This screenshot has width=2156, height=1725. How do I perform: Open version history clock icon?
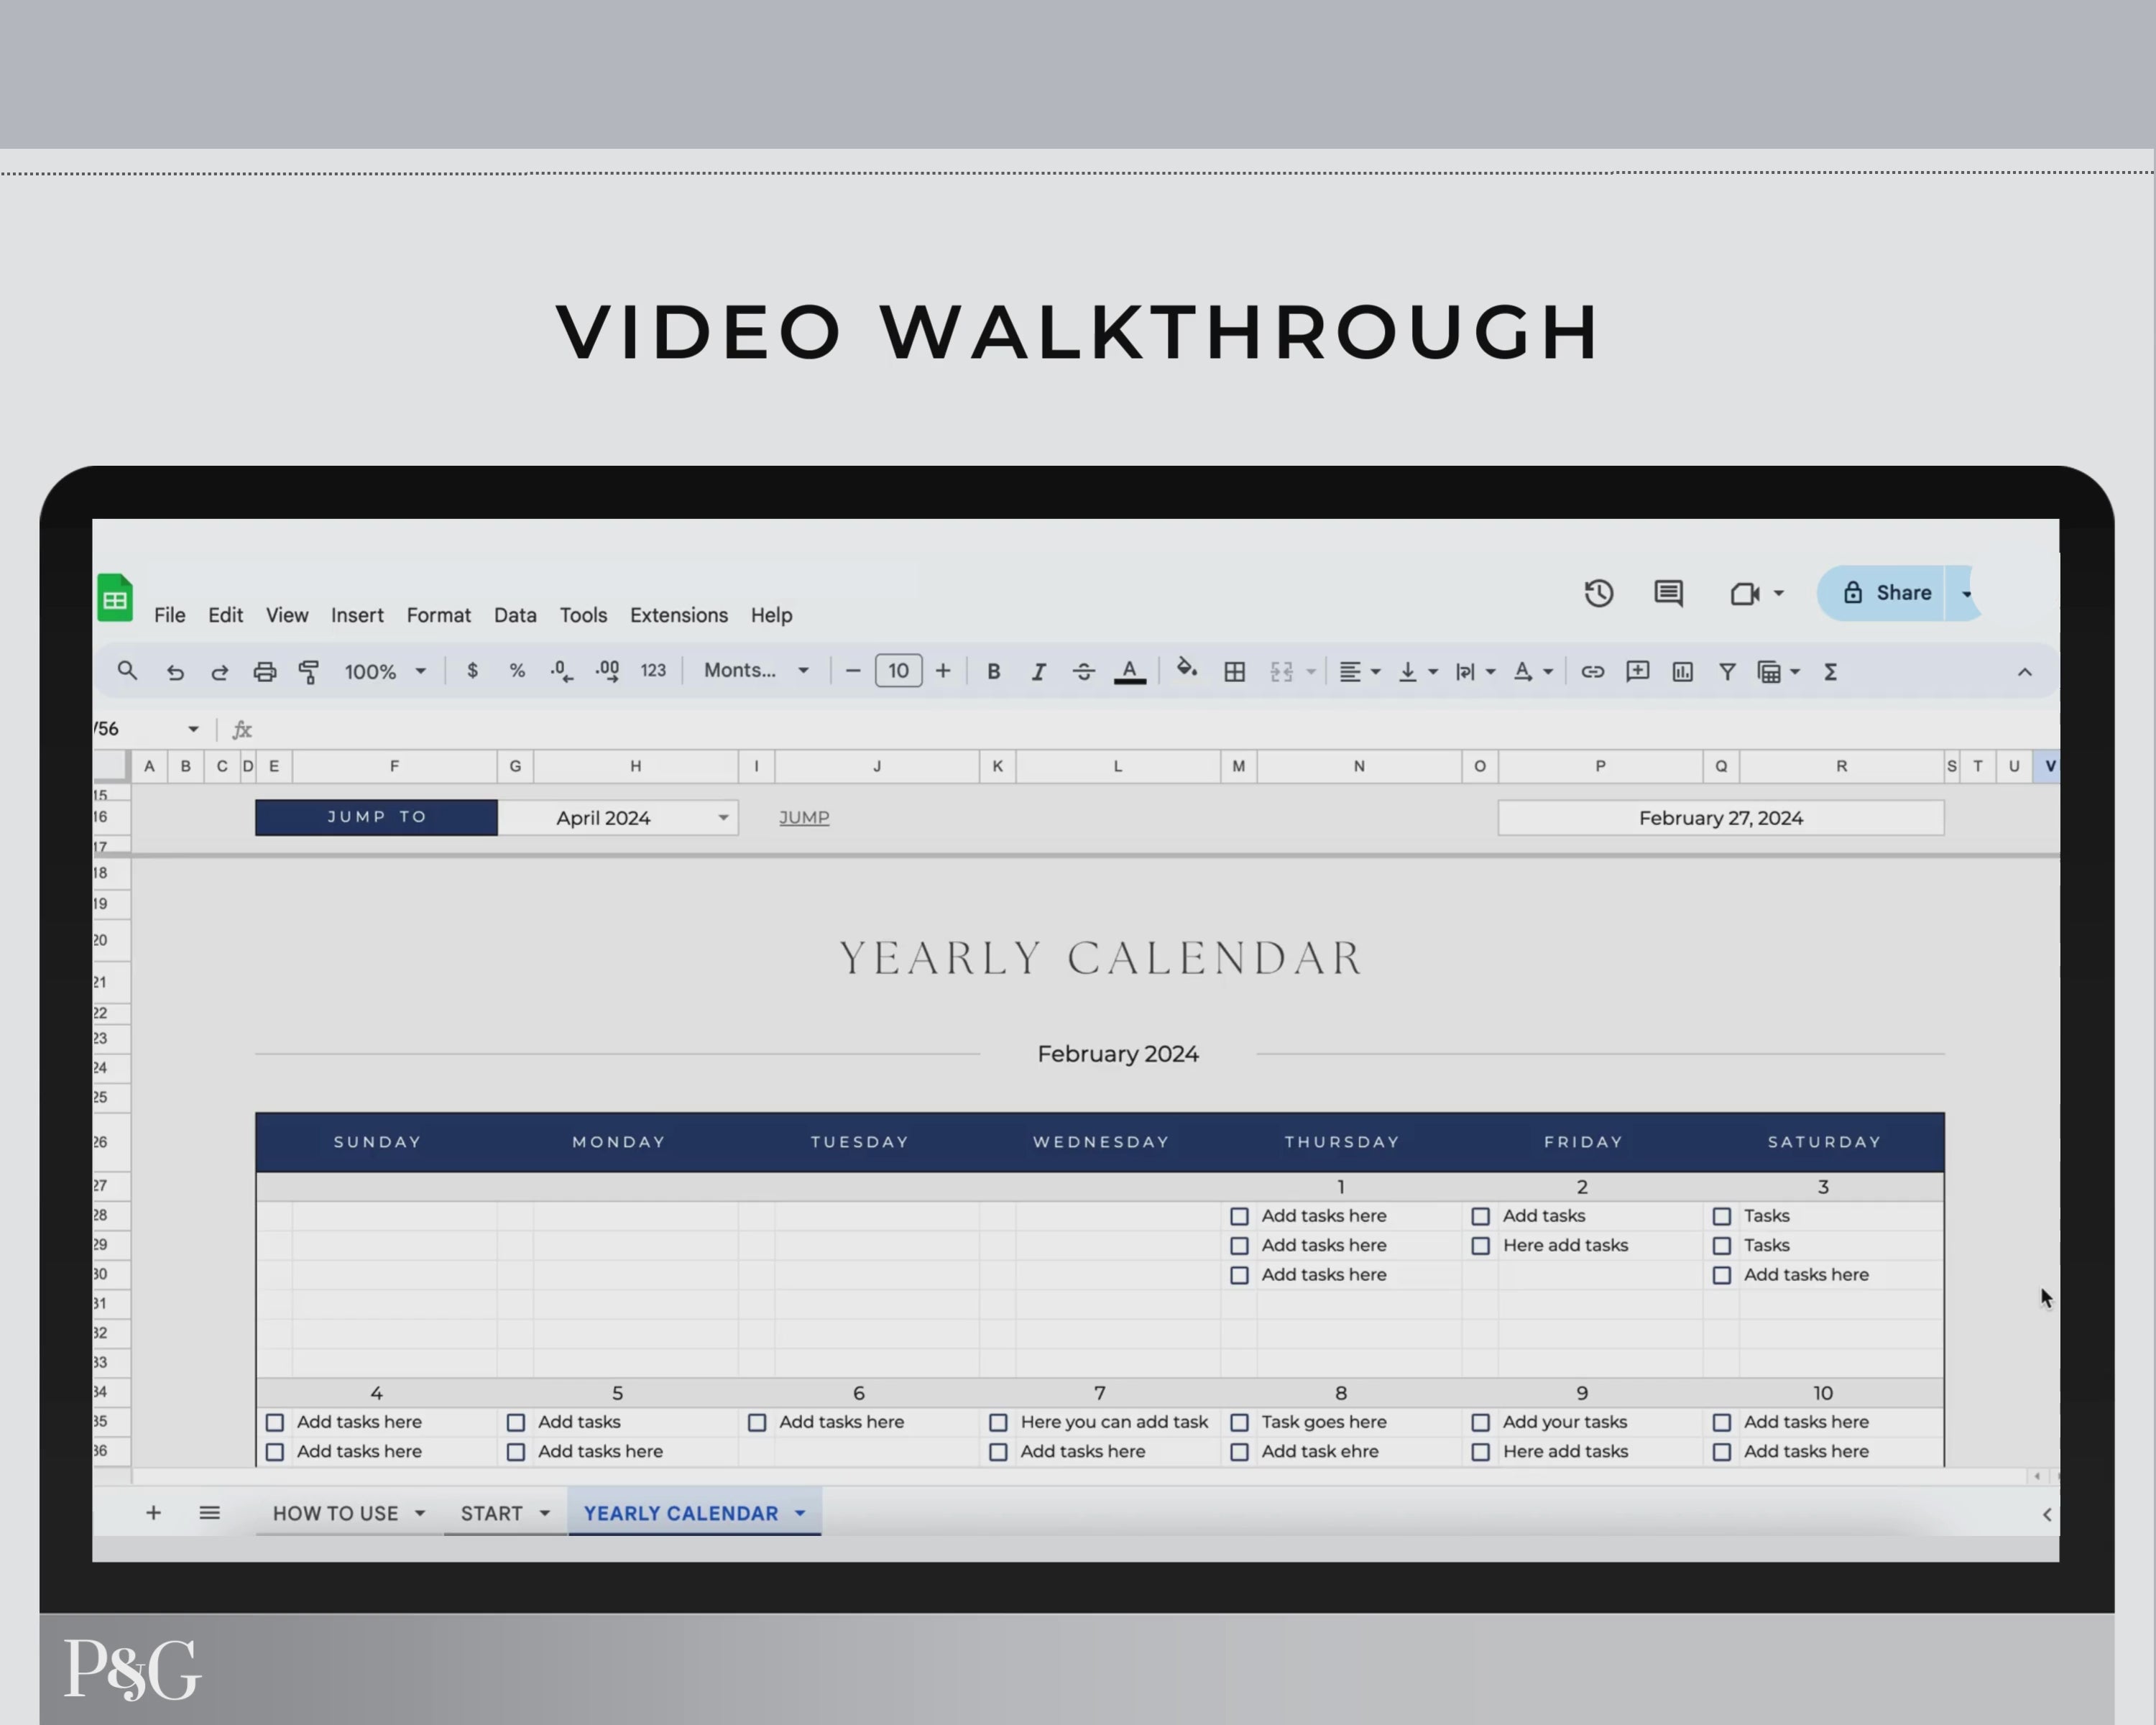point(1598,593)
